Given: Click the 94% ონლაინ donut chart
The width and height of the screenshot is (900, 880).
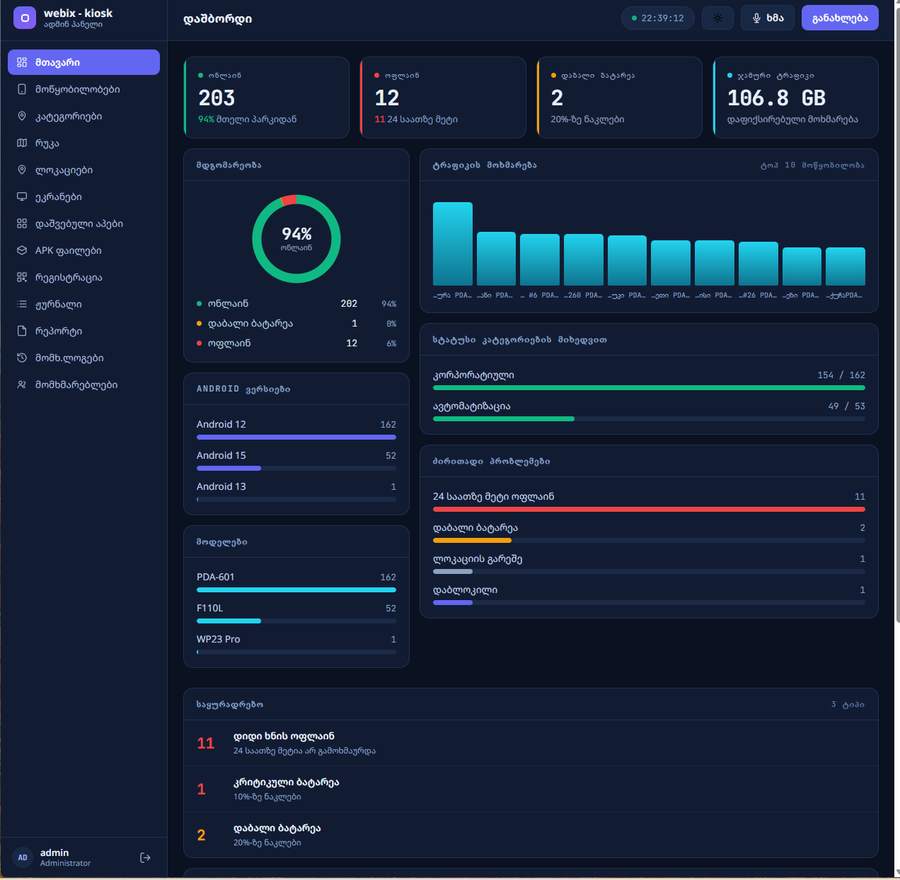Looking at the screenshot, I should 296,238.
